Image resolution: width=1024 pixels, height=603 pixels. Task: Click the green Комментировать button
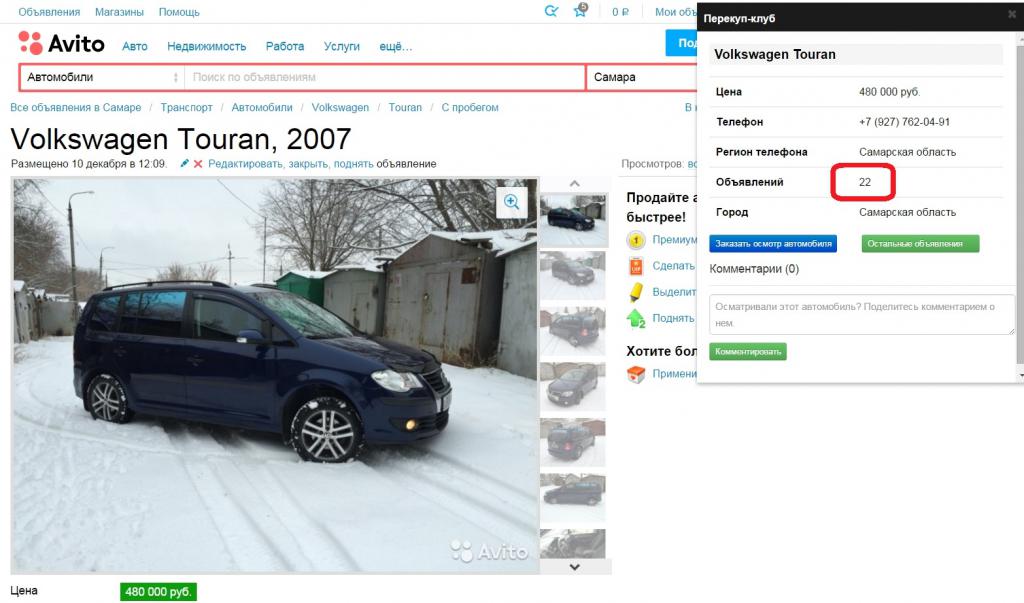click(748, 351)
